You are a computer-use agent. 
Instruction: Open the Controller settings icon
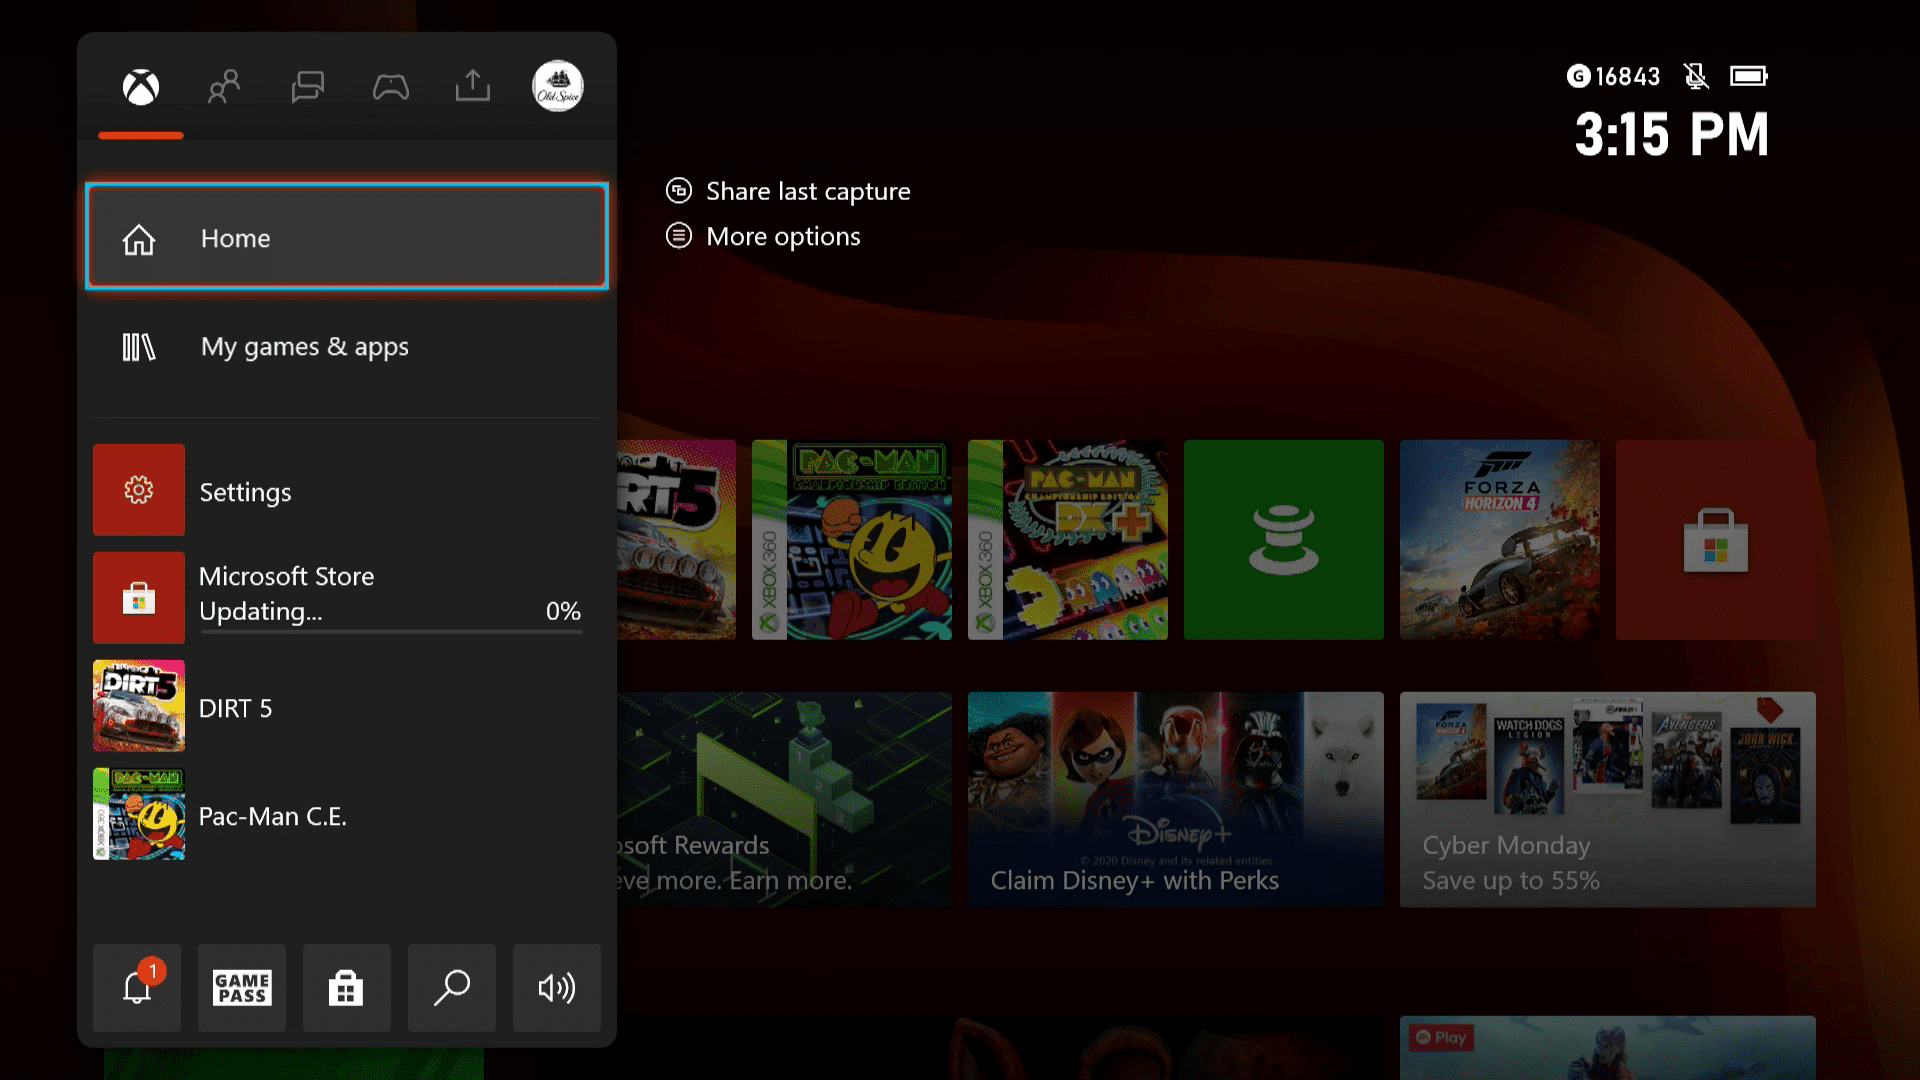[390, 86]
